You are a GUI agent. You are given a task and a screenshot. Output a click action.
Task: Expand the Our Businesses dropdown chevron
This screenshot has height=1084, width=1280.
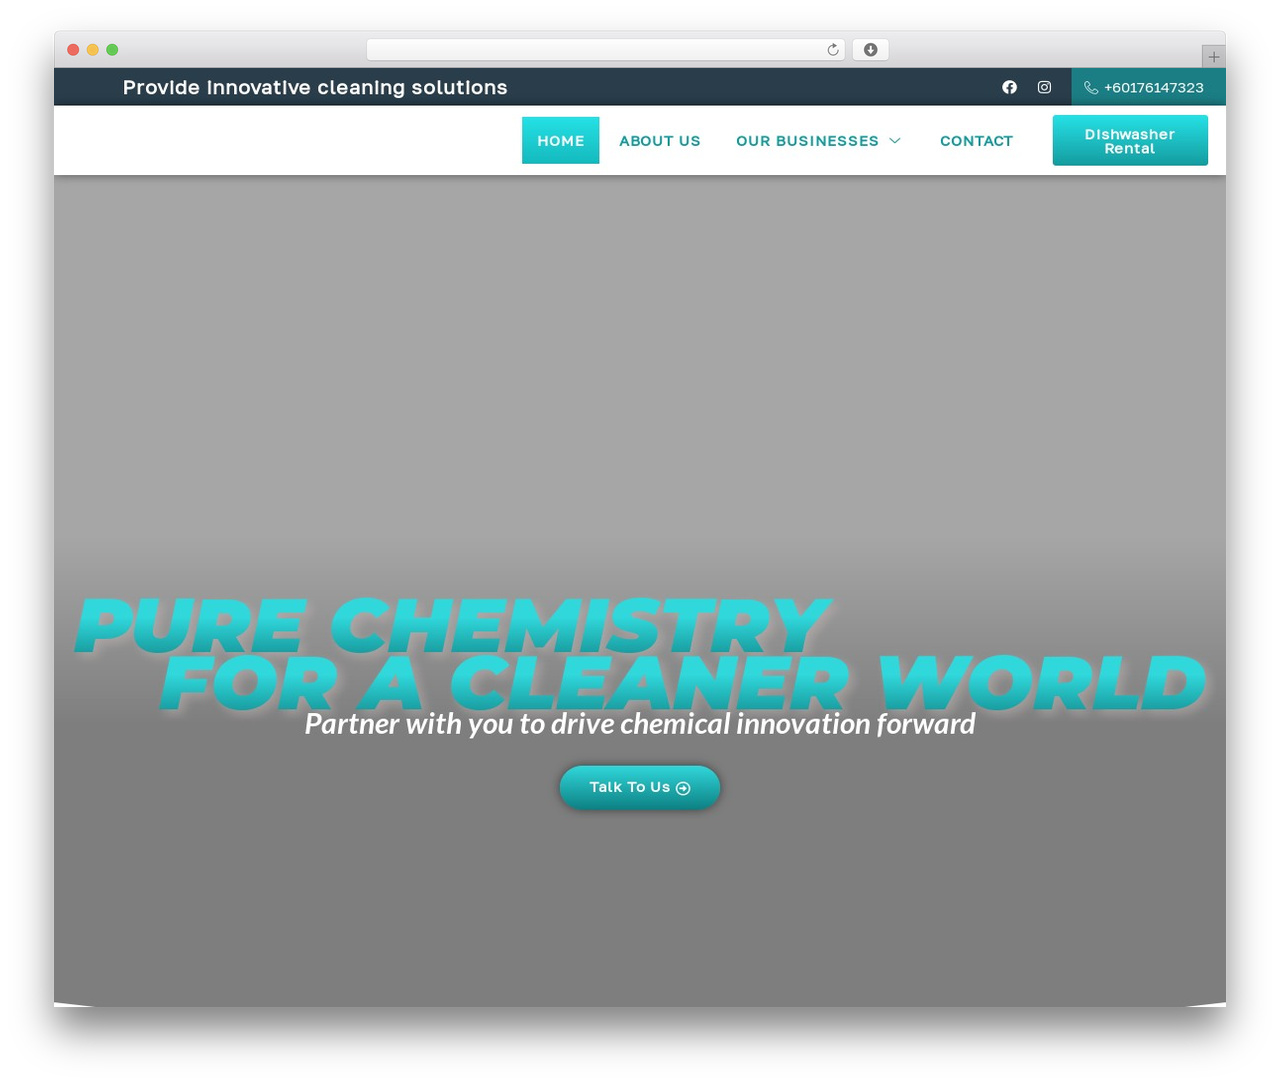(x=895, y=141)
